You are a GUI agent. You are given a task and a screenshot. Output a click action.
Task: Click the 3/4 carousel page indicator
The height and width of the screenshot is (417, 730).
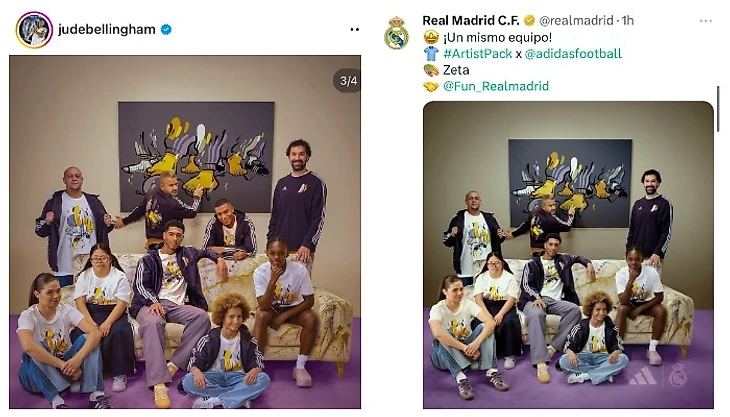pos(348,81)
